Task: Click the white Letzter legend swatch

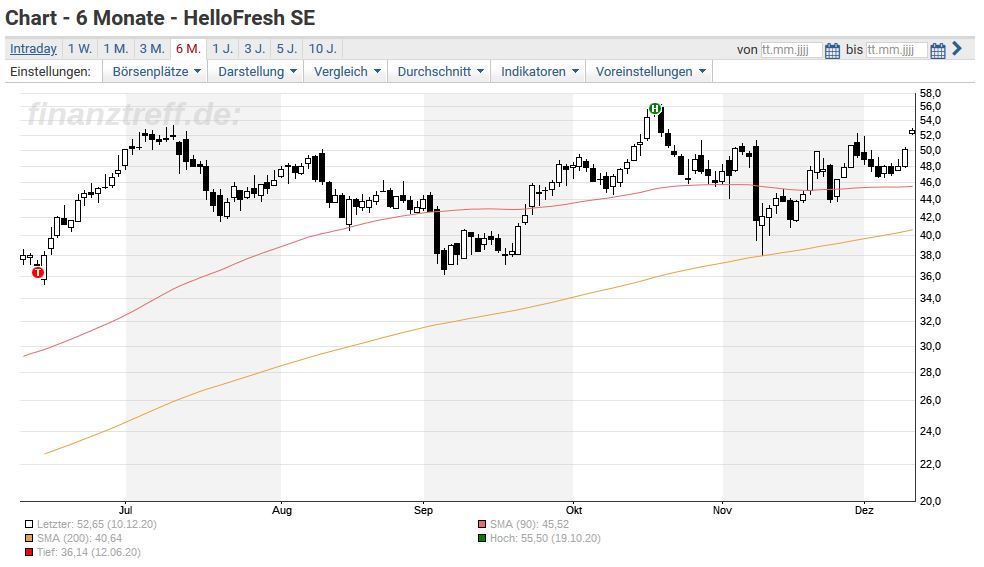Action: pos(29,524)
